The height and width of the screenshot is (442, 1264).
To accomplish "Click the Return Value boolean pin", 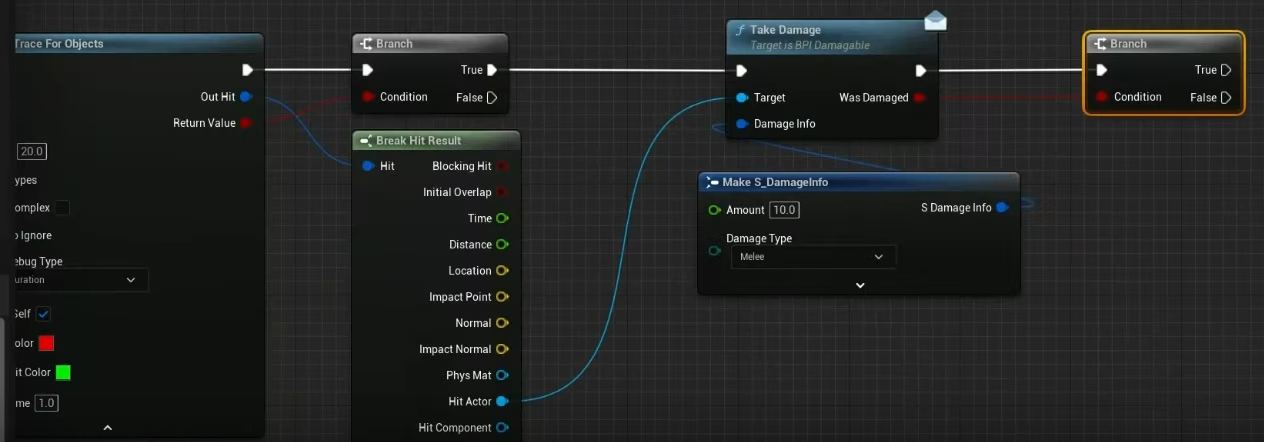I will [246, 123].
